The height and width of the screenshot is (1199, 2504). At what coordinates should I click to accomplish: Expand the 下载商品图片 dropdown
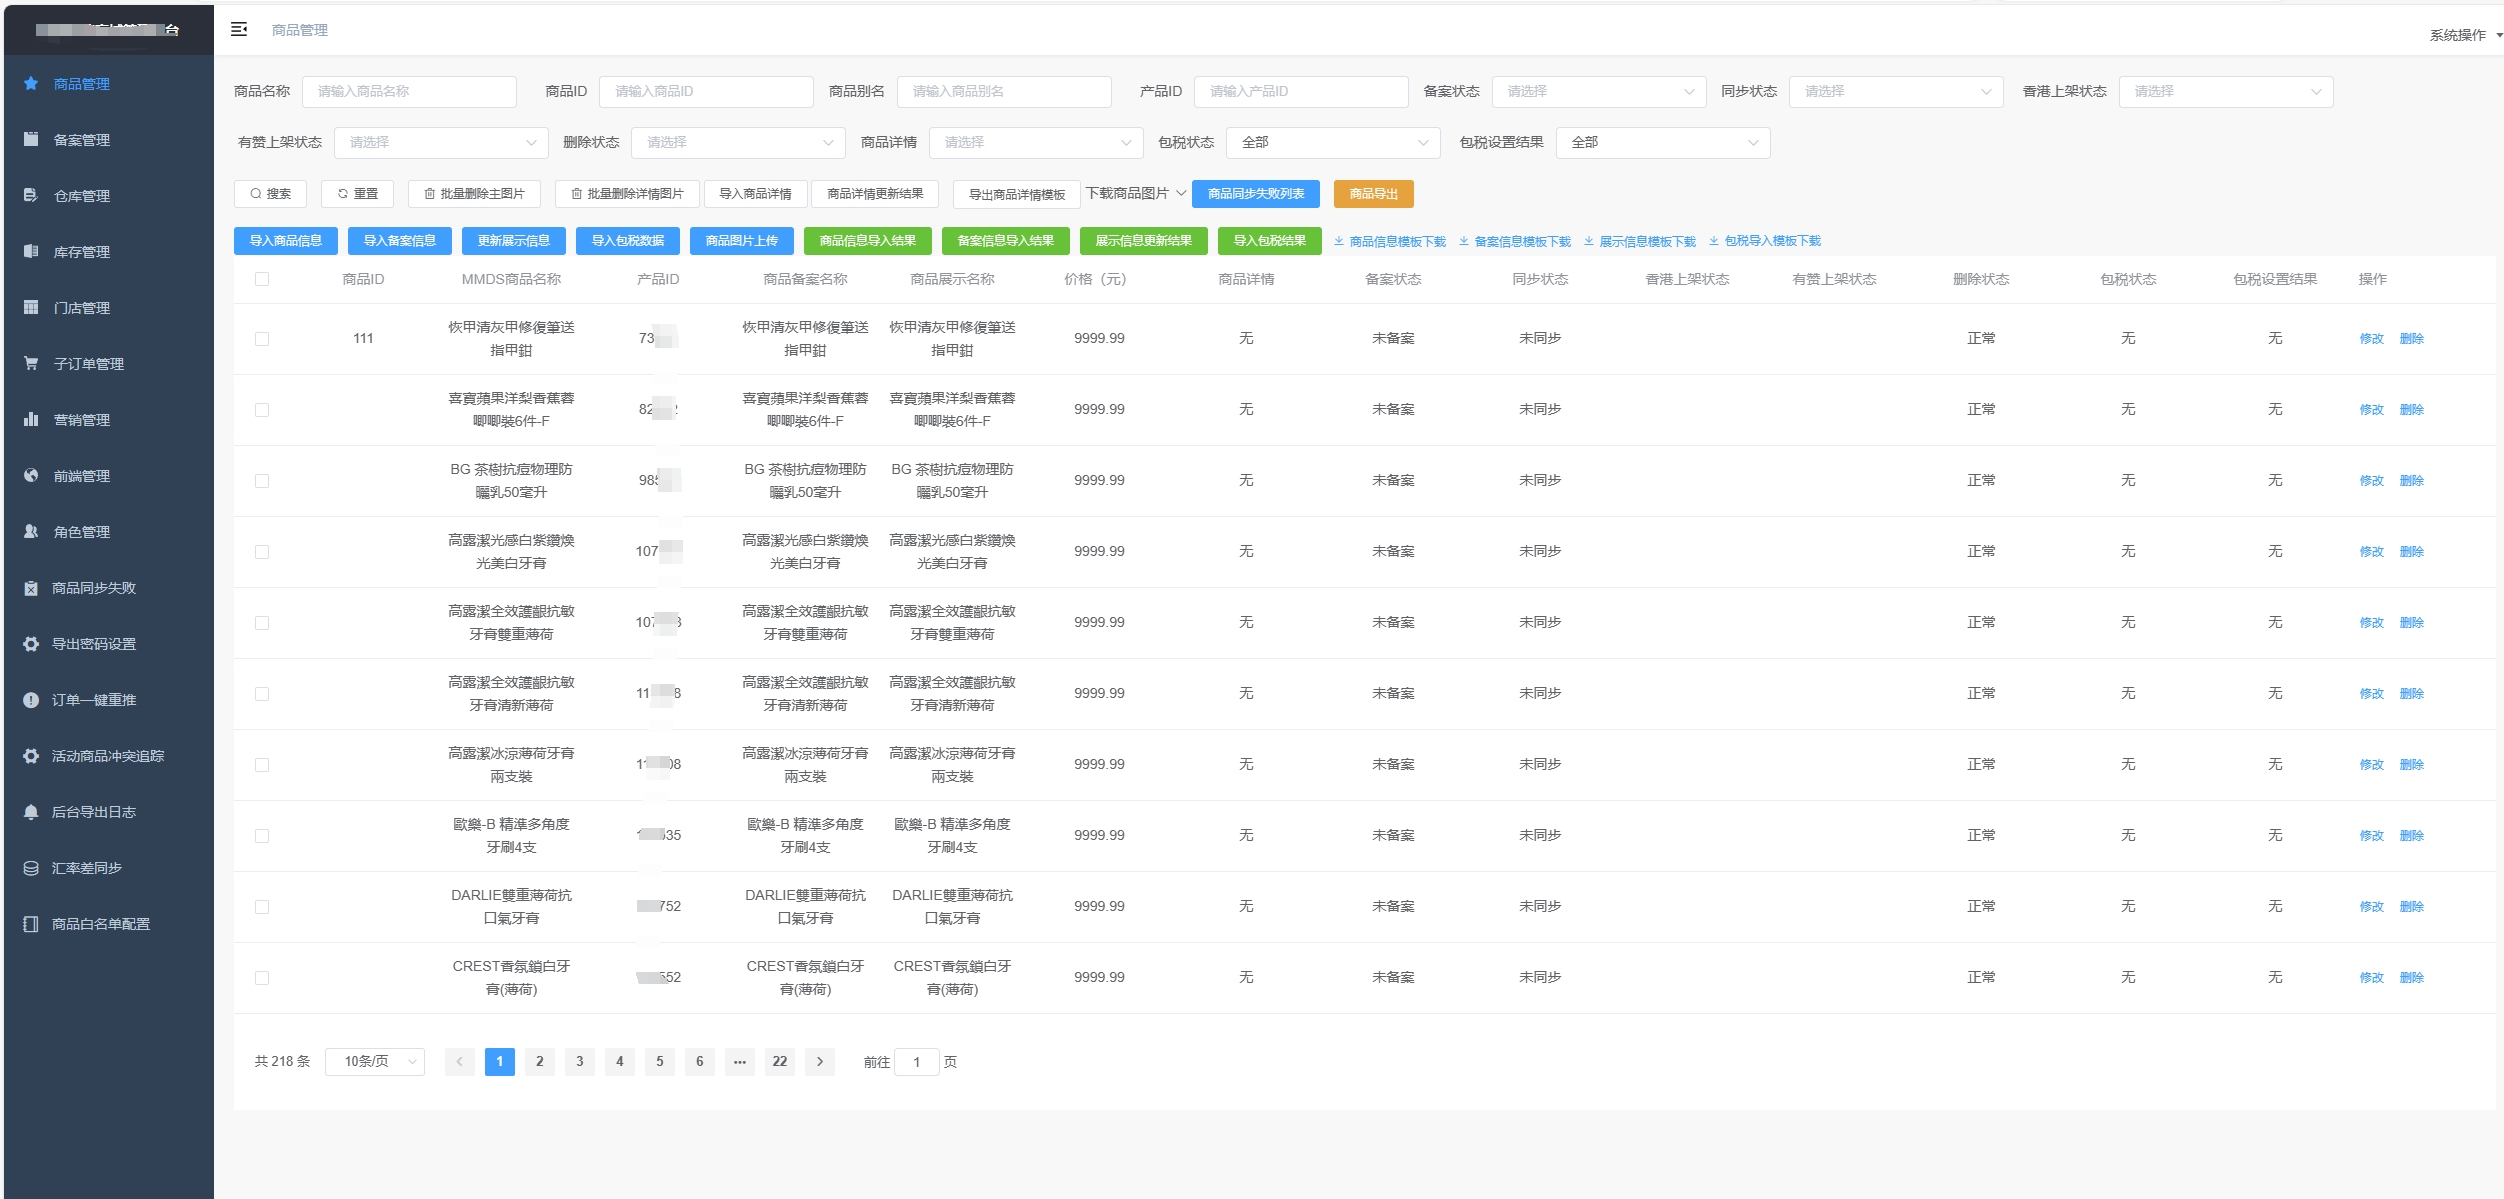tap(1136, 193)
